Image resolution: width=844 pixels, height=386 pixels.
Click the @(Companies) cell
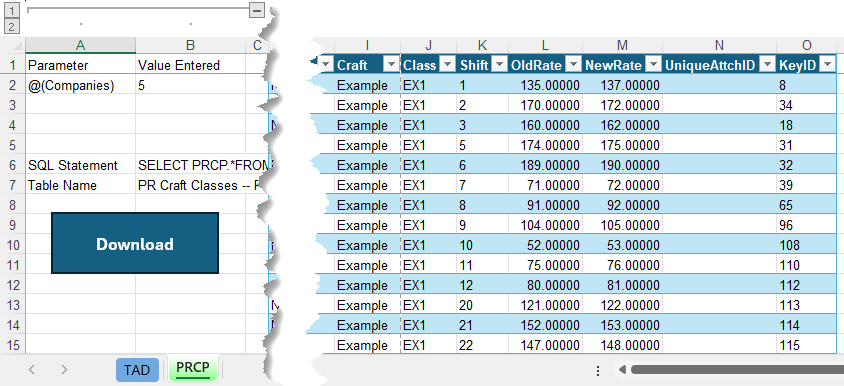pyautogui.click(x=80, y=85)
